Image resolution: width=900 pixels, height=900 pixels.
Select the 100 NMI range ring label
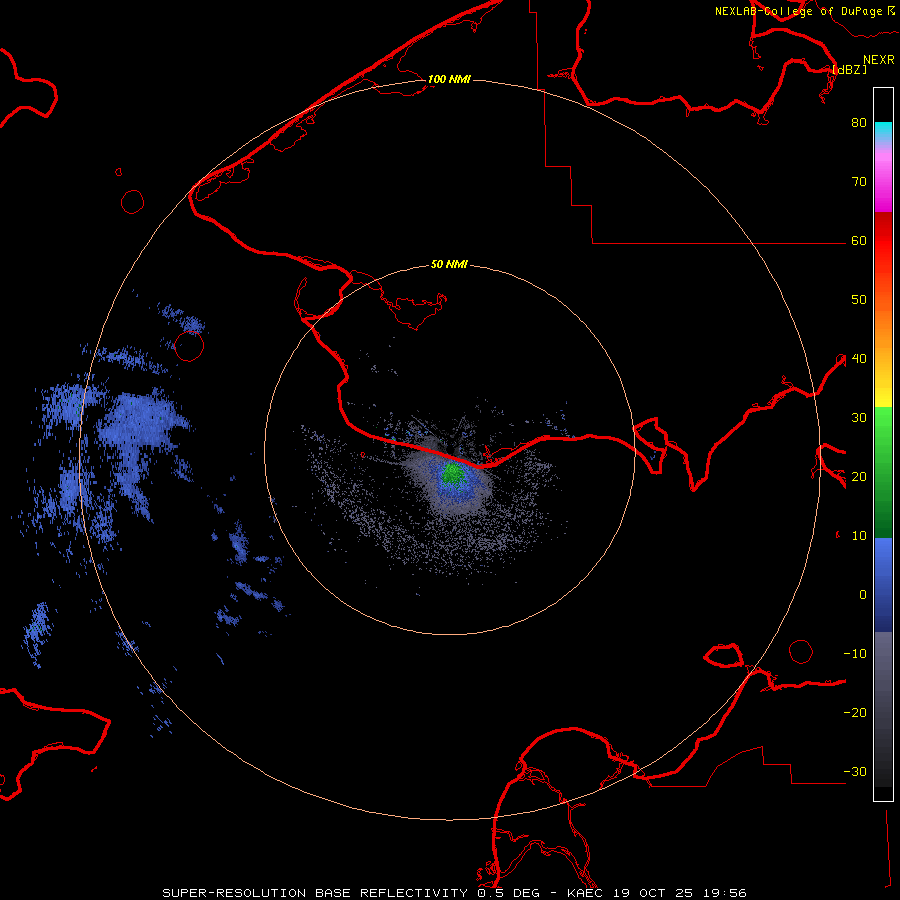[x=449, y=79]
